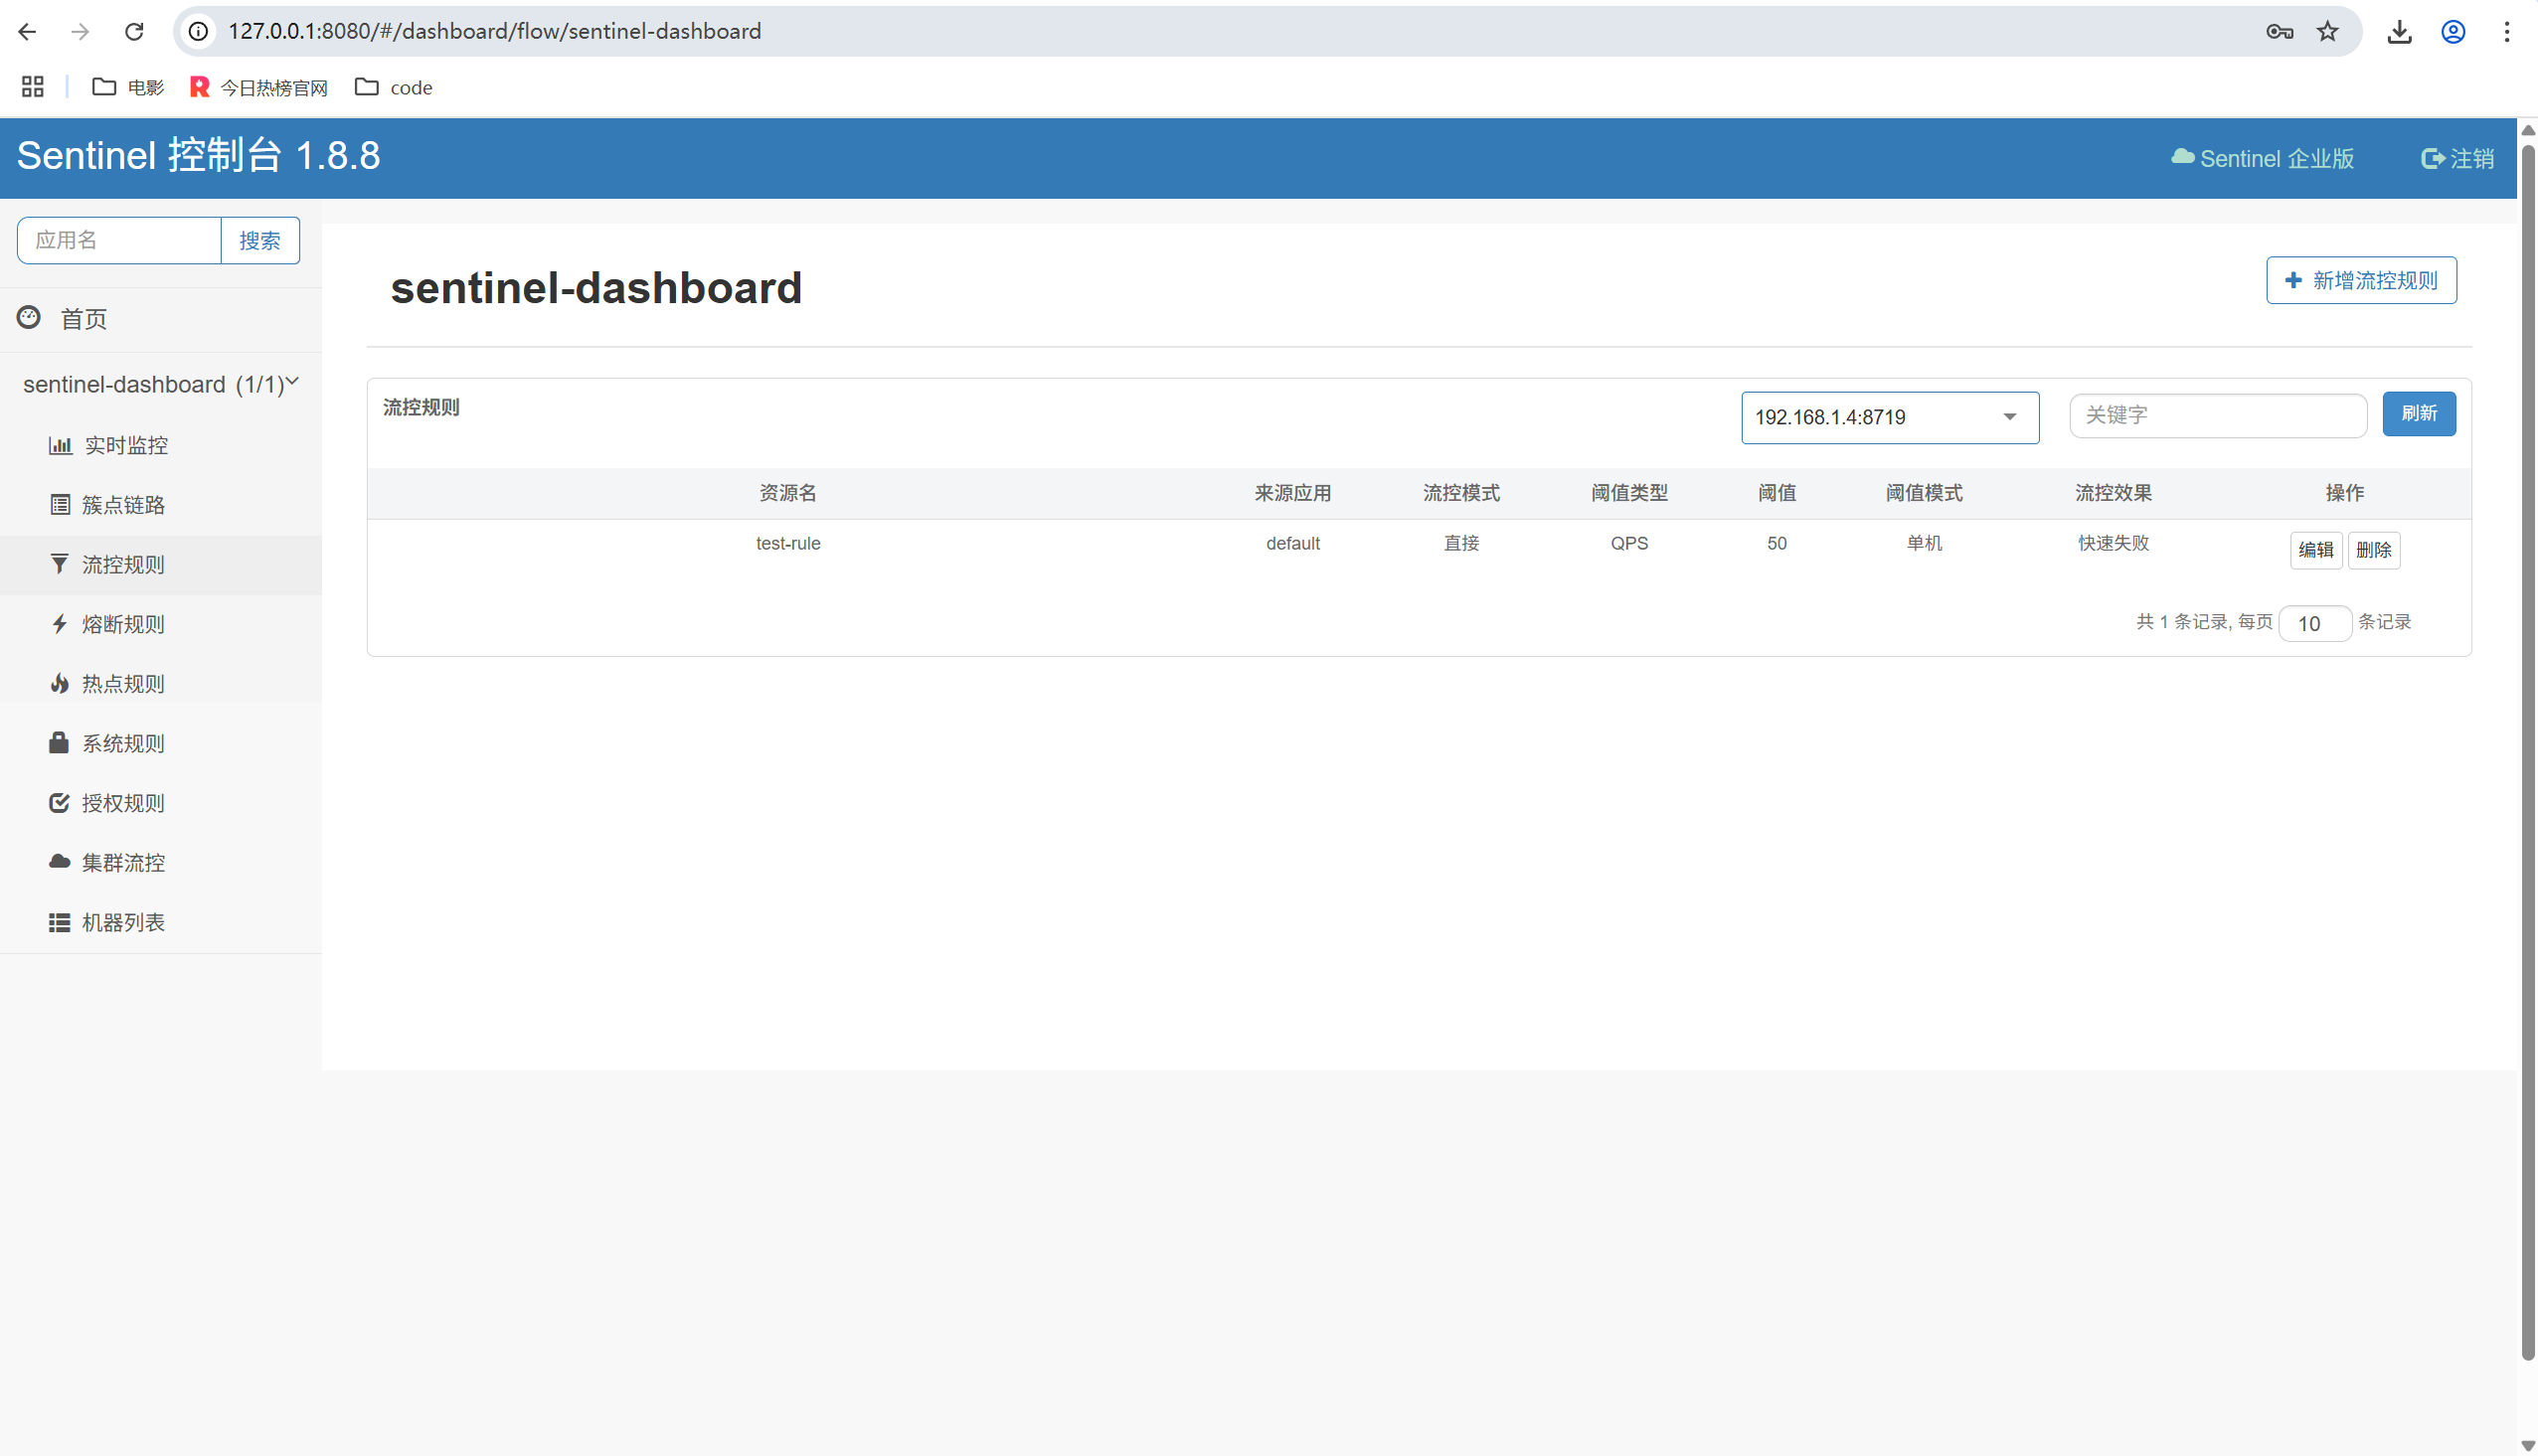The width and height of the screenshot is (2538, 1456).
Task: Click the 关键字 keyword search field
Action: coord(2217,415)
